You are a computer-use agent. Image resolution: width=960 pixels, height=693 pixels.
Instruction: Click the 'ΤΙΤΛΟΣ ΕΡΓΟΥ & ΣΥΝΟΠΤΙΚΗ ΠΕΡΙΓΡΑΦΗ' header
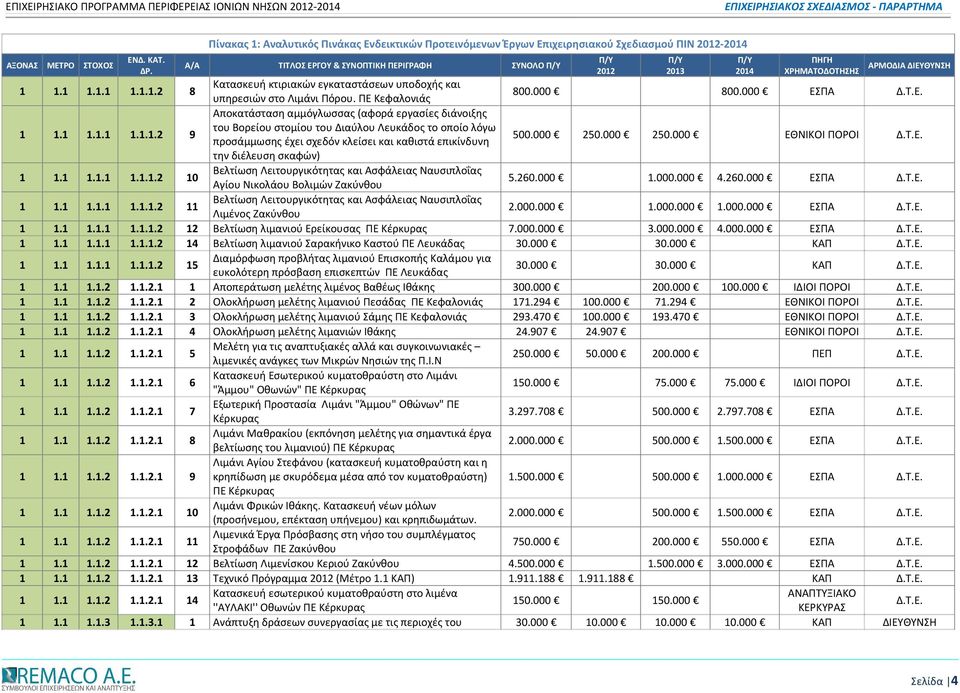click(355, 66)
